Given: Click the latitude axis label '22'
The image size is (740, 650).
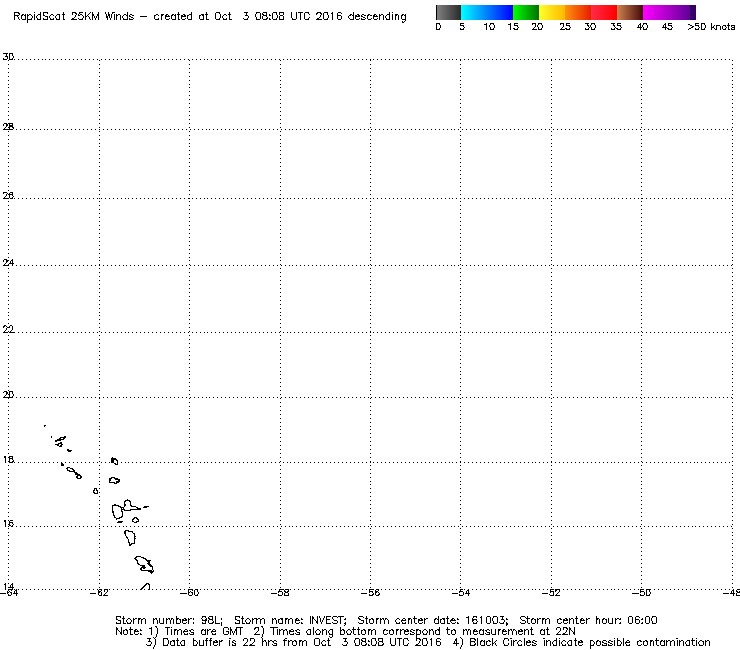Looking at the screenshot, I should (8, 329).
